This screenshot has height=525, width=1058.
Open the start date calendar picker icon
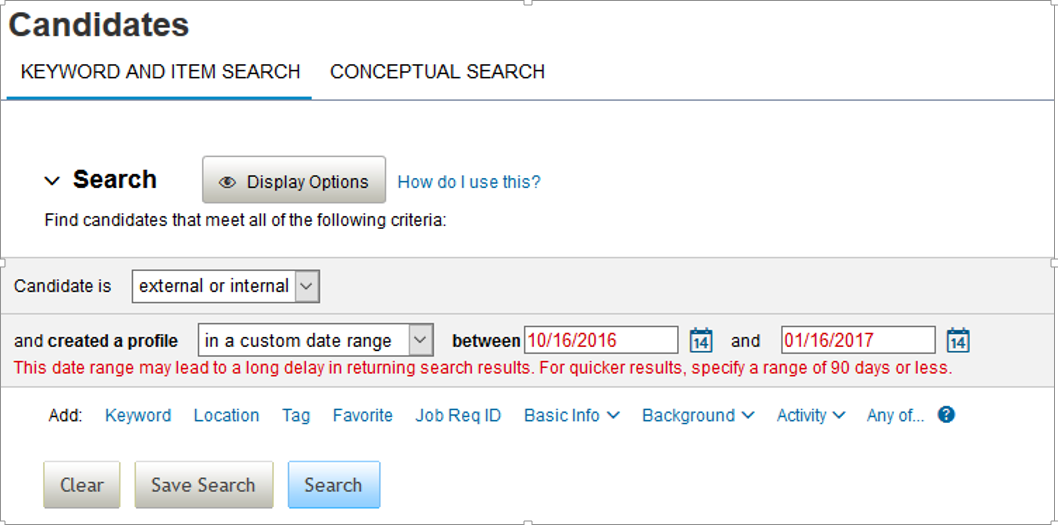click(x=701, y=339)
